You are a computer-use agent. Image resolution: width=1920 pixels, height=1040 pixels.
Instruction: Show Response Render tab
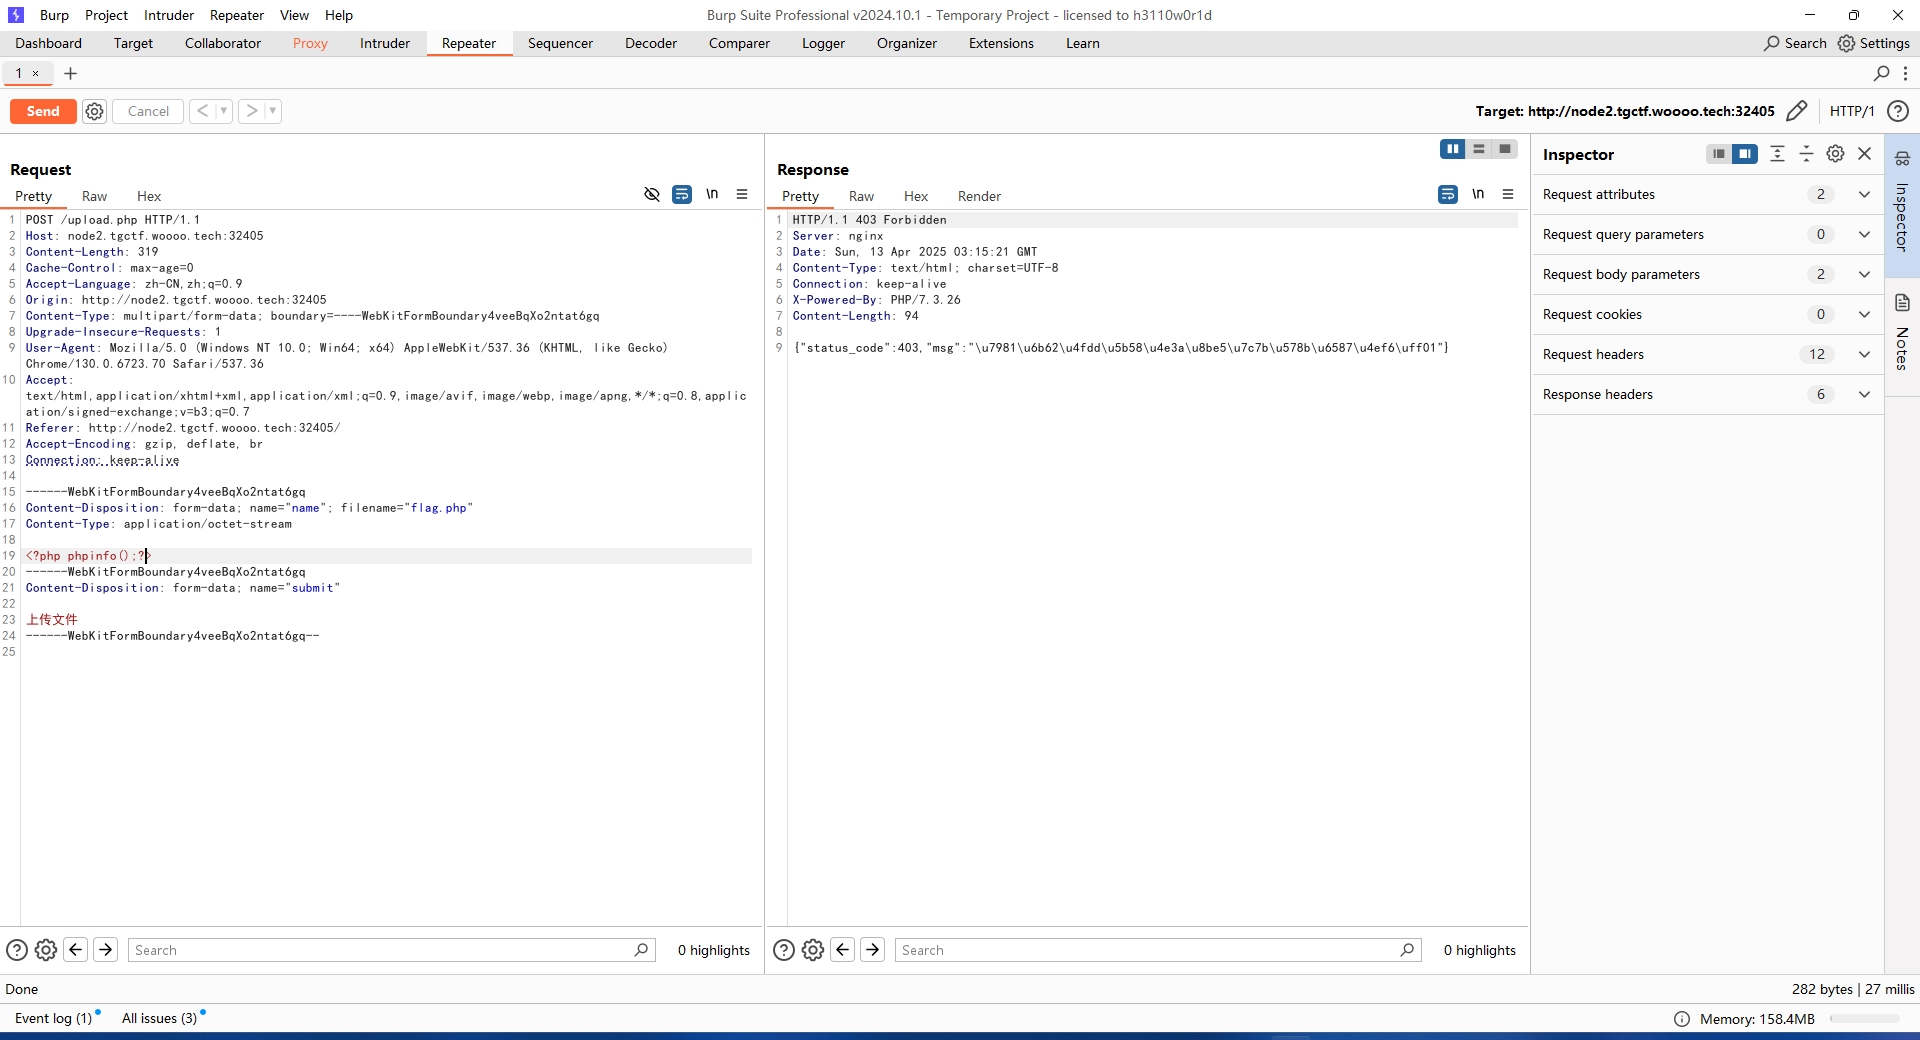point(979,196)
